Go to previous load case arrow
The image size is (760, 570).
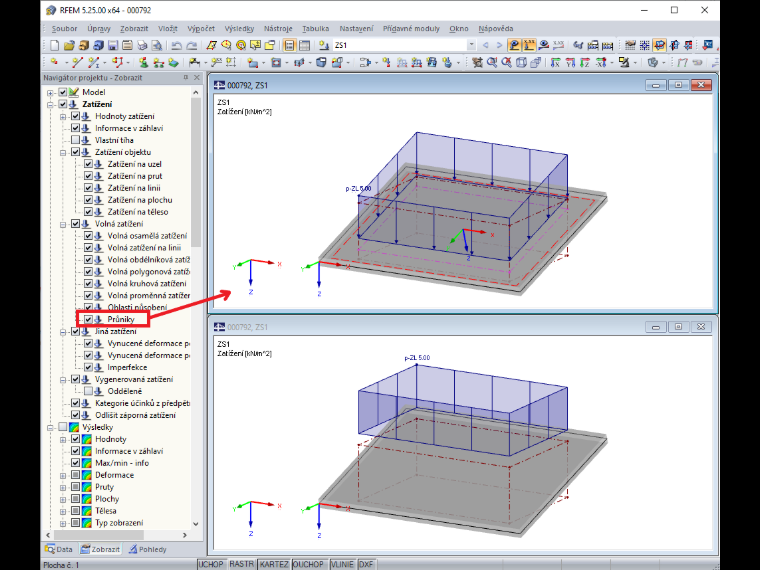486,45
